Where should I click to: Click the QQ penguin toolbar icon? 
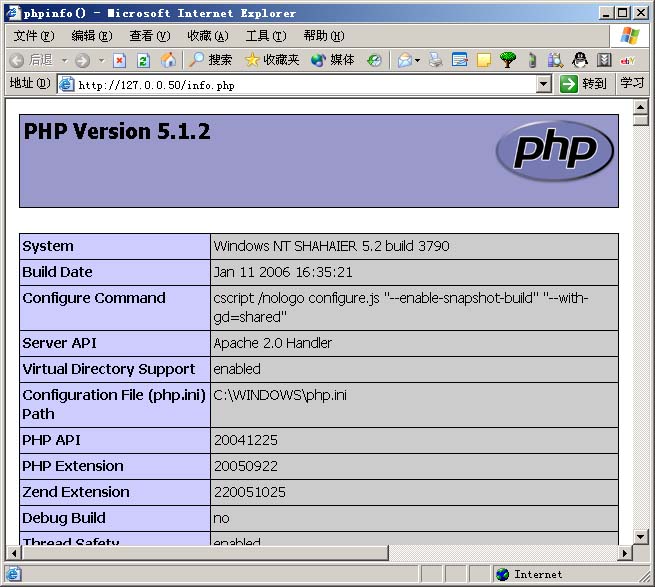coord(580,61)
